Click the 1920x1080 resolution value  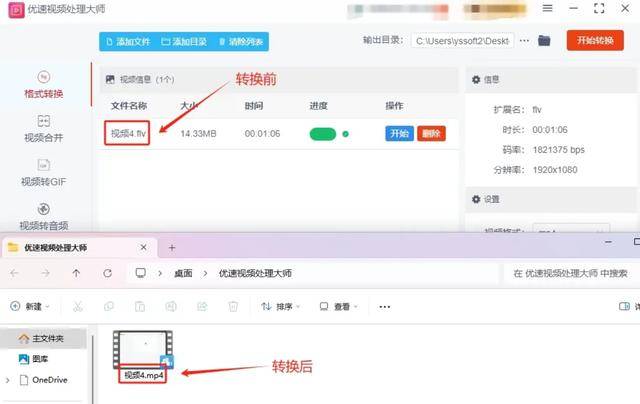coord(555,170)
